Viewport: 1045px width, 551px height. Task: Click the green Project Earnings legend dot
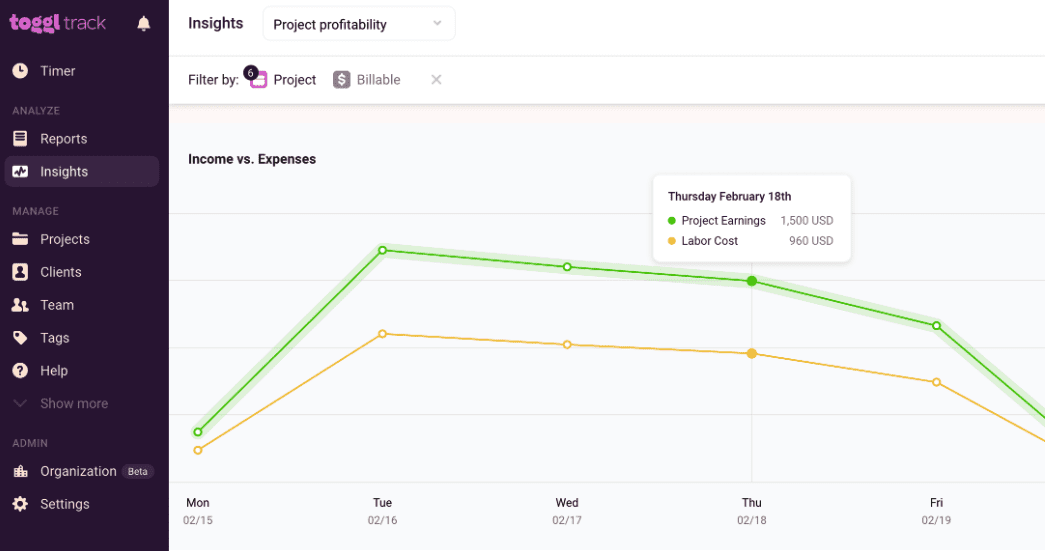tap(671, 221)
